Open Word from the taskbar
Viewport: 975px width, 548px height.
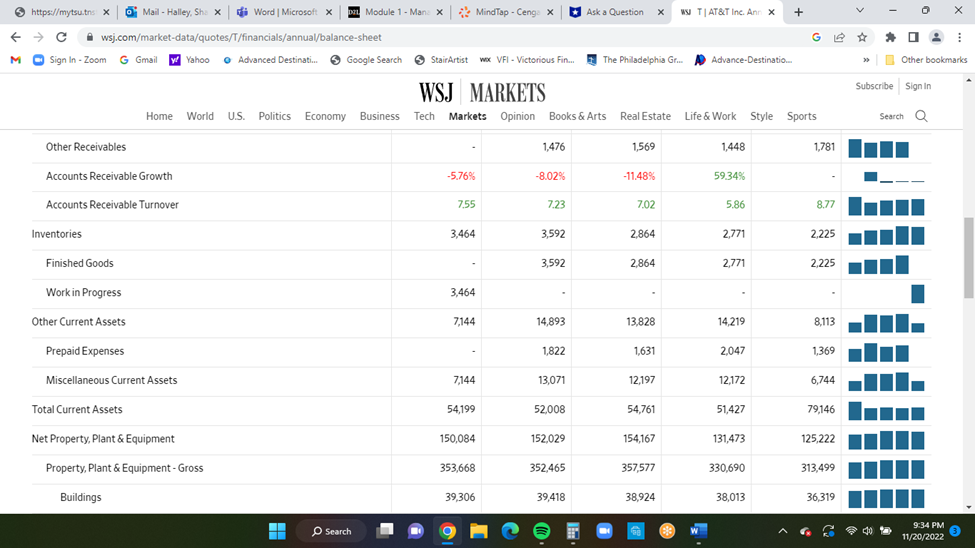tap(698, 531)
